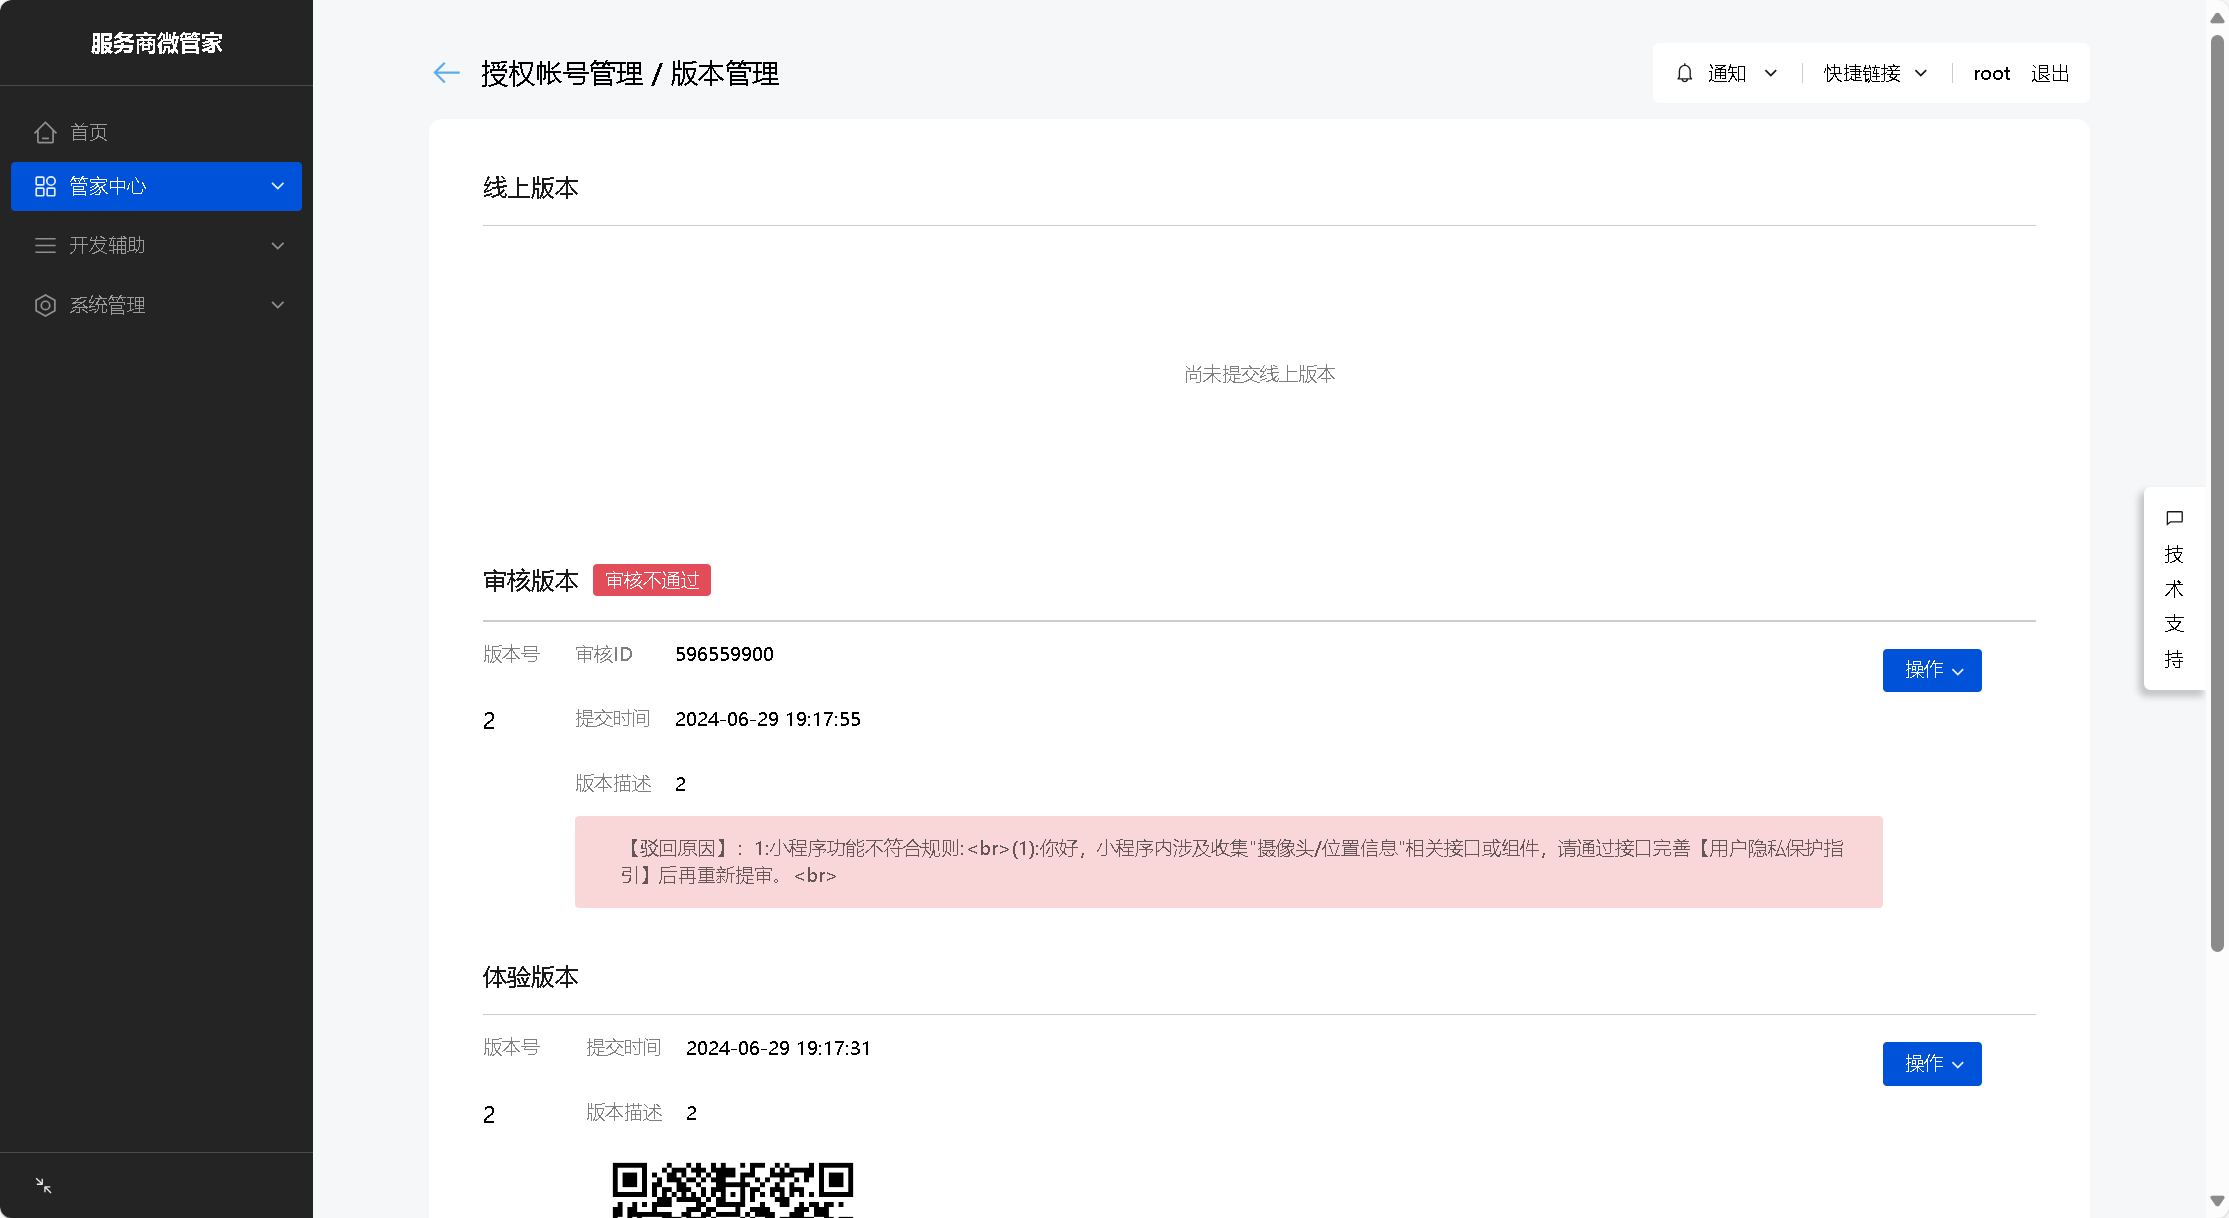Expand the 开发辅助 menu chevron
This screenshot has height=1218, width=2229.
point(278,246)
